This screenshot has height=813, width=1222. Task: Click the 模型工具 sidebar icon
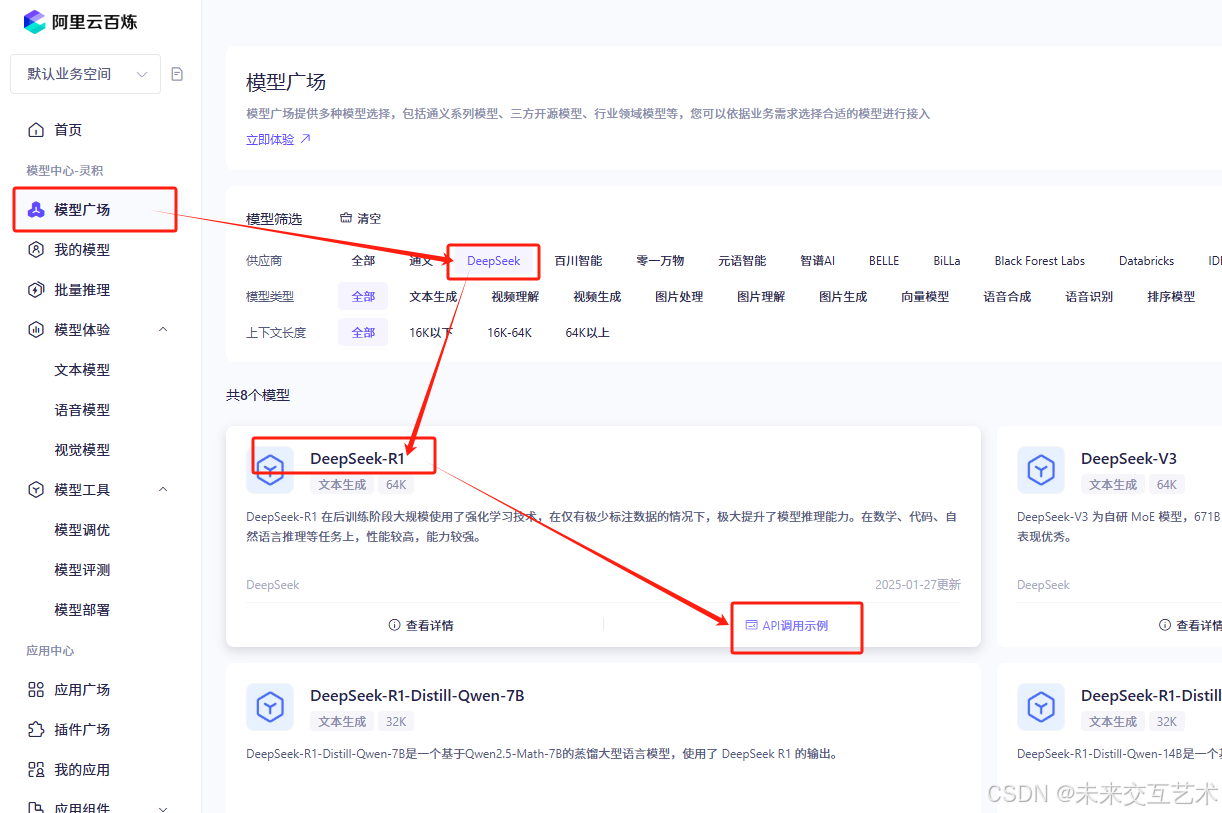click(36, 490)
